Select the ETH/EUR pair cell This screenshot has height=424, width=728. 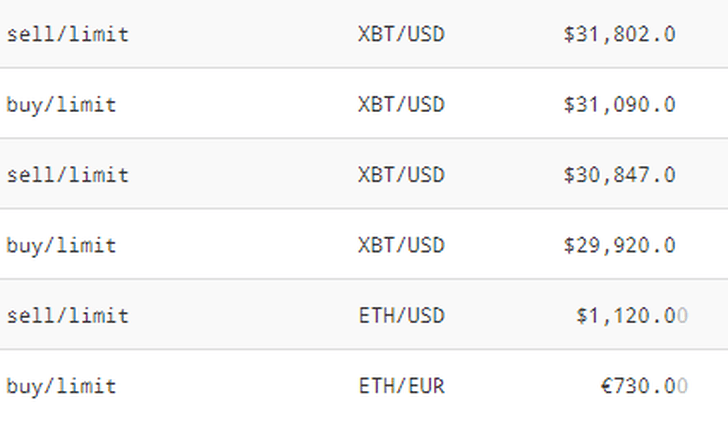pyautogui.click(x=402, y=386)
